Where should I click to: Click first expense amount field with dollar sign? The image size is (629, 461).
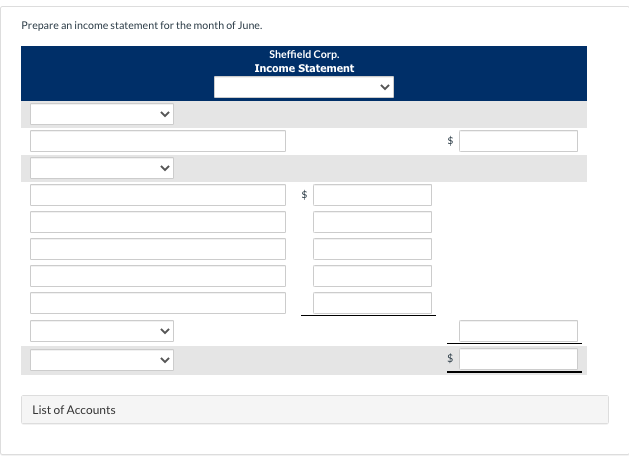coord(372,195)
